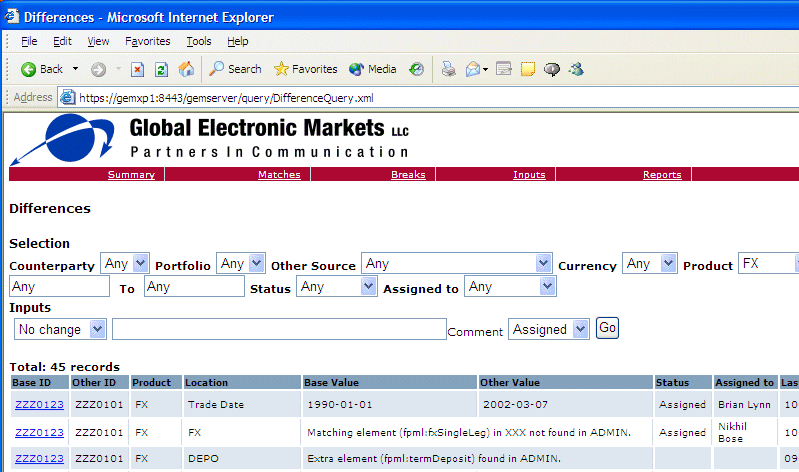799x472 pixels.
Task: Click the page icon in address bar
Action: 67,97
